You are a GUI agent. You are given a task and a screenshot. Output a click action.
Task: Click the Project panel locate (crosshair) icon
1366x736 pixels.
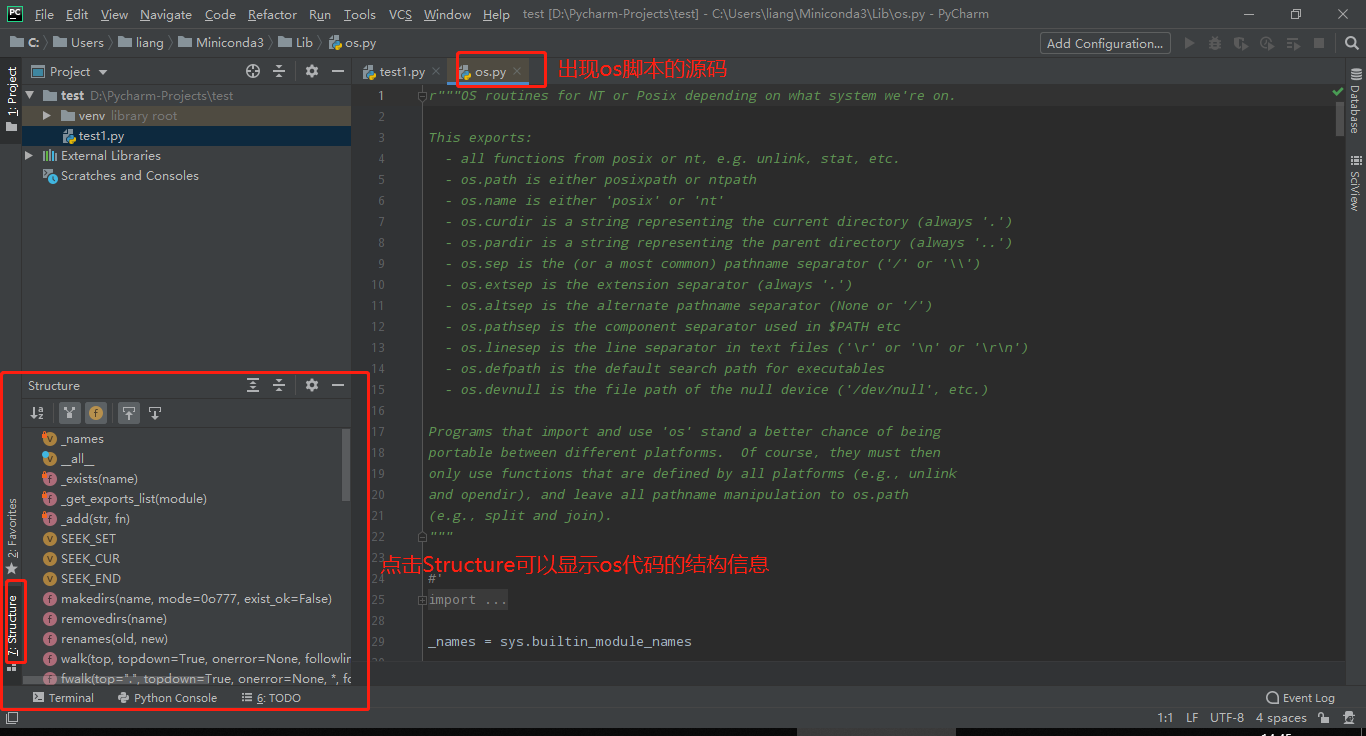pyautogui.click(x=253, y=71)
